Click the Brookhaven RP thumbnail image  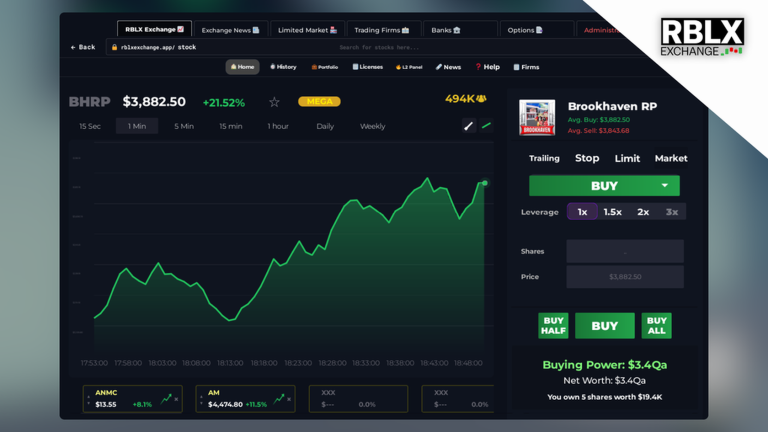click(537, 118)
